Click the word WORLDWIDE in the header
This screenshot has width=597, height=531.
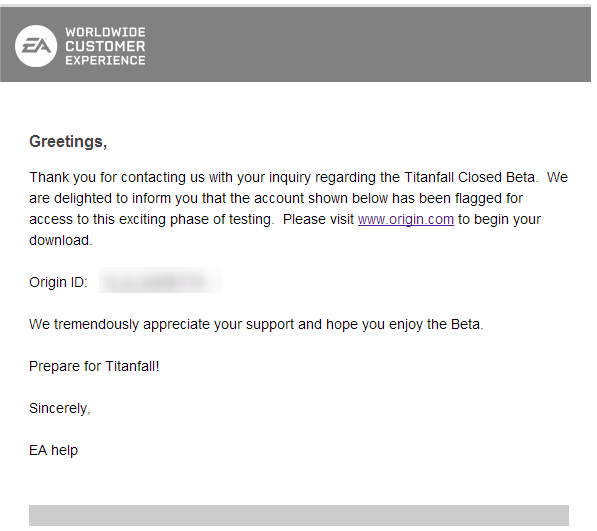105,32
